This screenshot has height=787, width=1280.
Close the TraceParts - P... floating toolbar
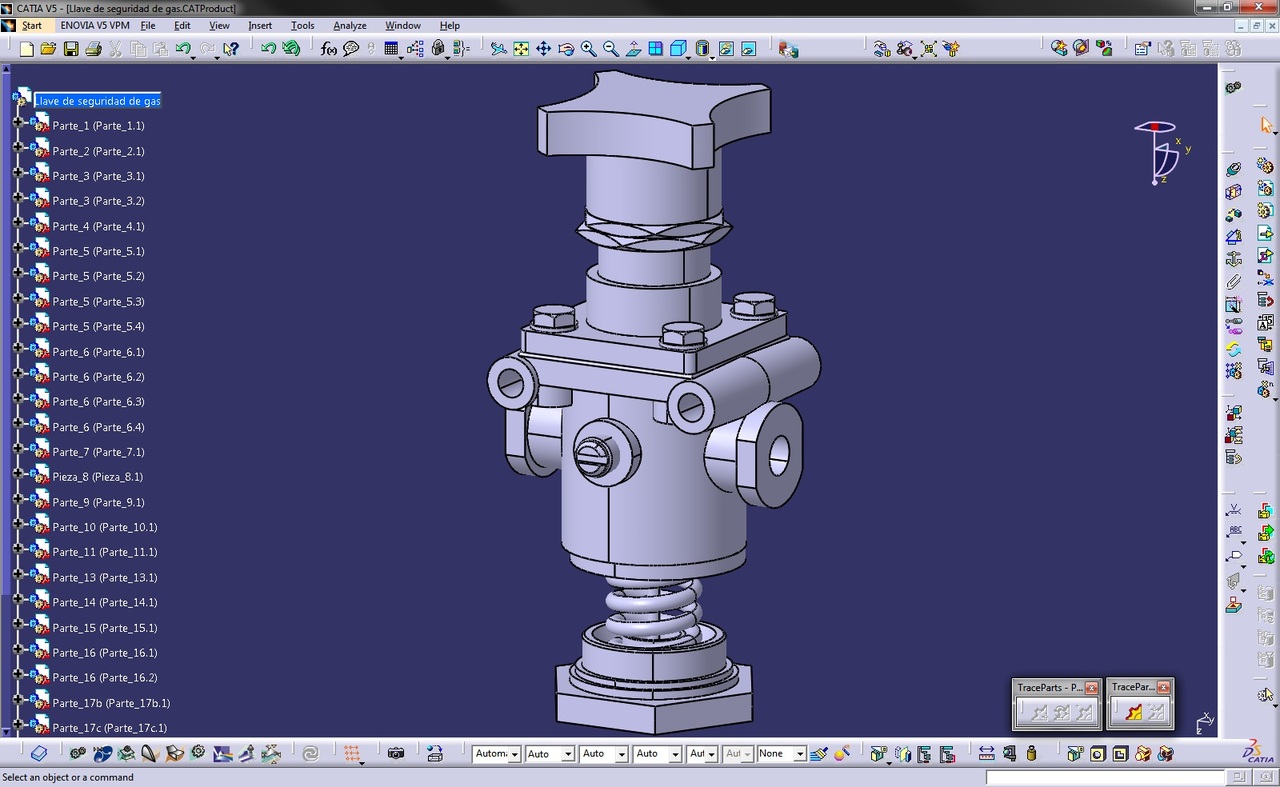[x=1092, y=687]
